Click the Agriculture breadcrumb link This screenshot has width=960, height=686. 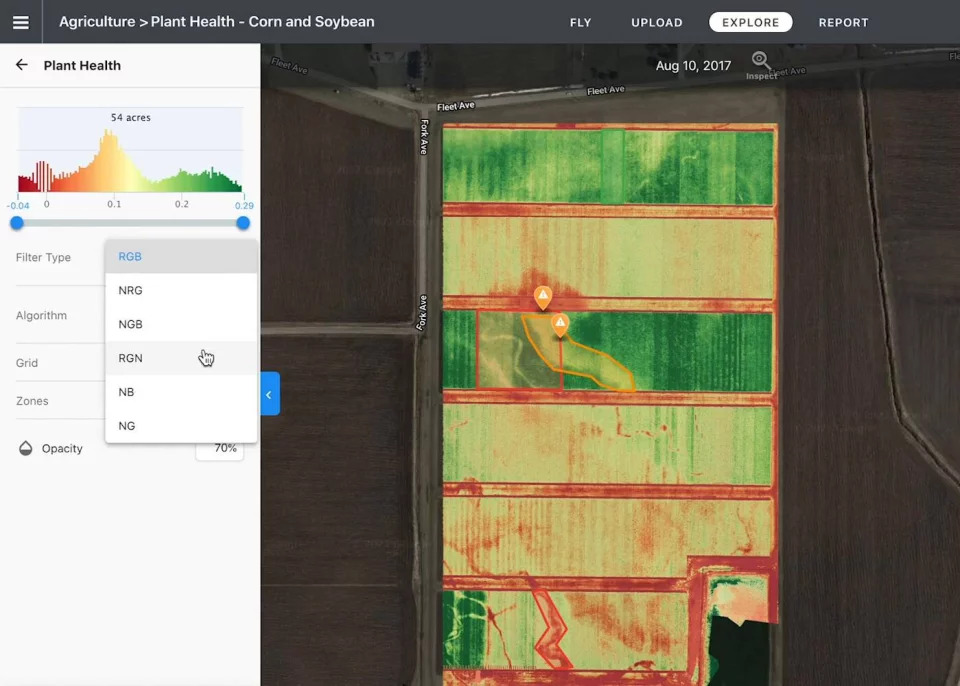[97, 22]
